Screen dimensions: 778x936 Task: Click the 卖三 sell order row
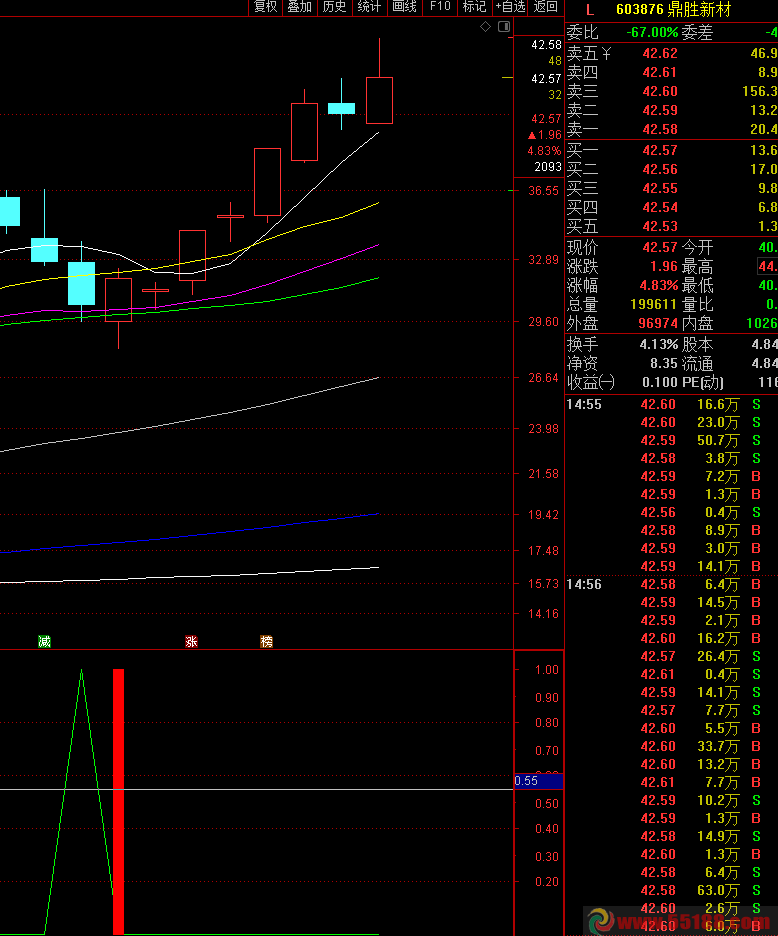[672, 91]
